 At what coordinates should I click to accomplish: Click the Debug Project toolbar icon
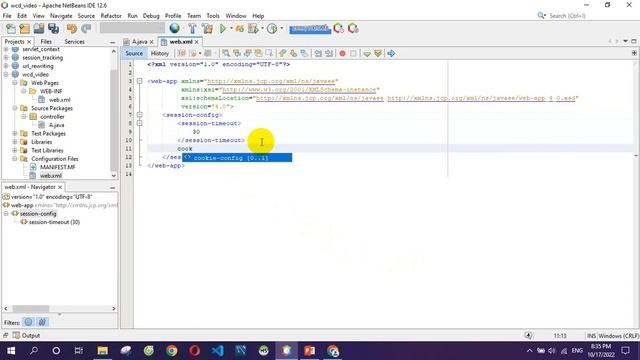pyautogui.click(x=240, y=29)
